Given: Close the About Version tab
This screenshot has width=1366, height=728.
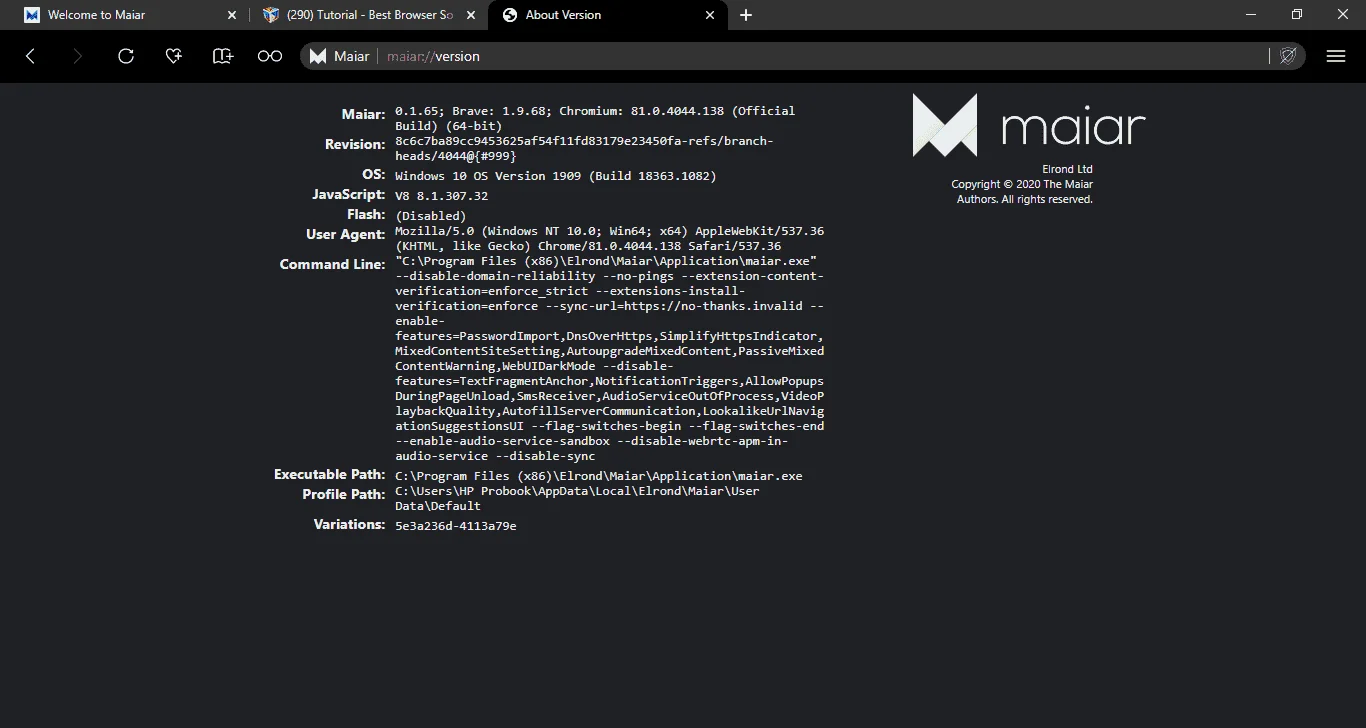Looking at the screenshot, I should click(x=710, y=15).
